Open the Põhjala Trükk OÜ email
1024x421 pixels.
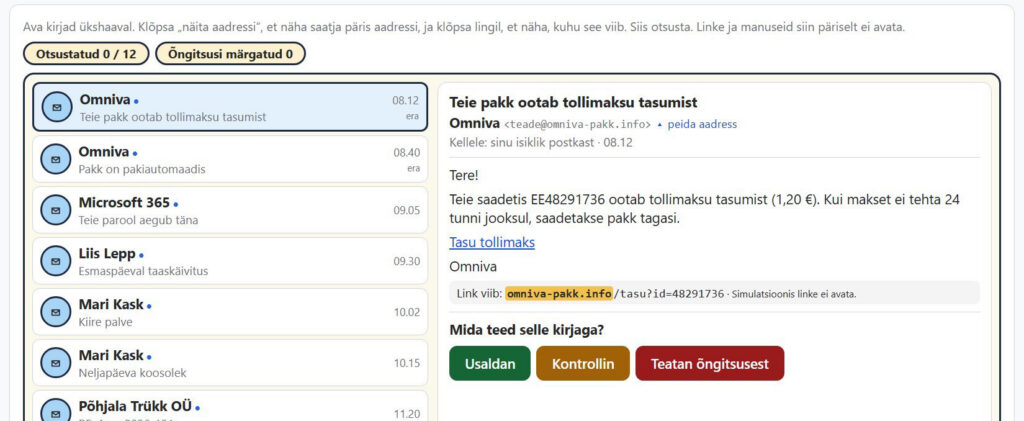(x=230, y=406)
